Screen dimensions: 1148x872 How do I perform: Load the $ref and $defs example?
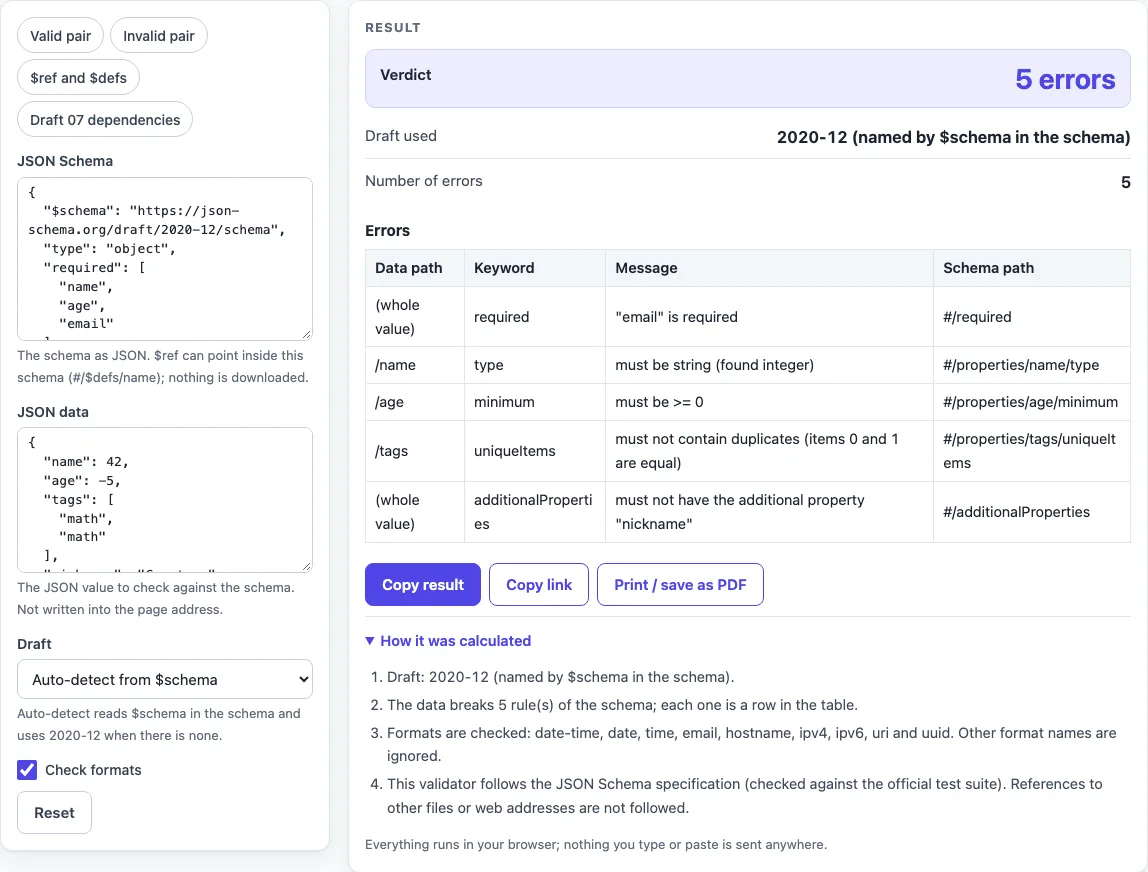[78, 78]
